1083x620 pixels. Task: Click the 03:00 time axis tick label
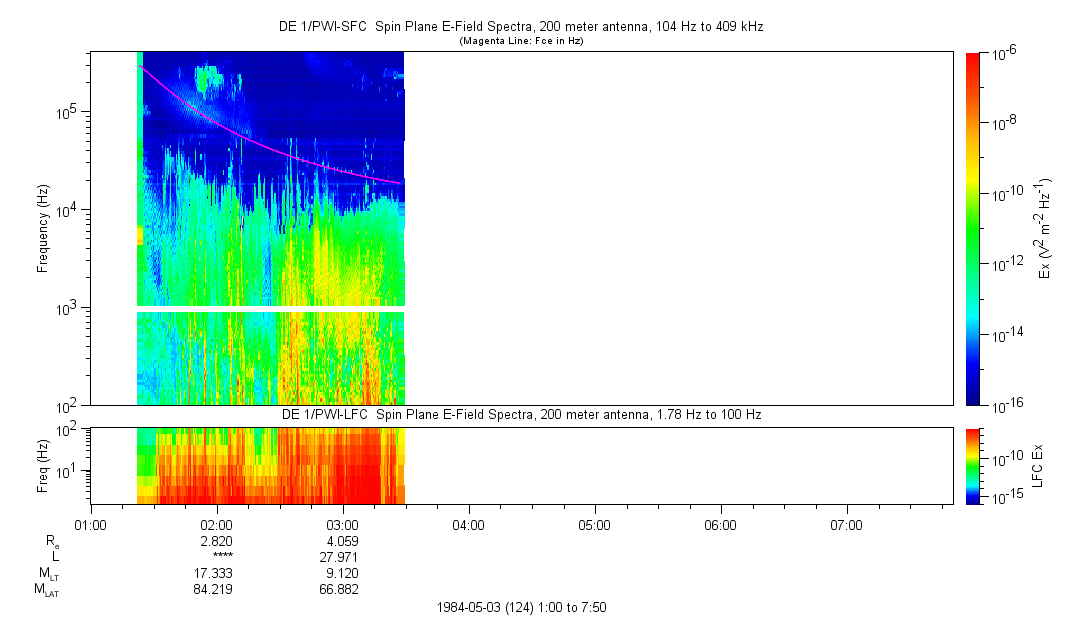coord(343,524)
